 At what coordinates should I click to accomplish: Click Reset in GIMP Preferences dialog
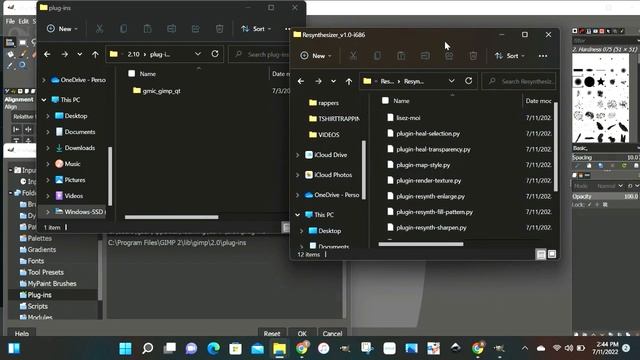272,333
